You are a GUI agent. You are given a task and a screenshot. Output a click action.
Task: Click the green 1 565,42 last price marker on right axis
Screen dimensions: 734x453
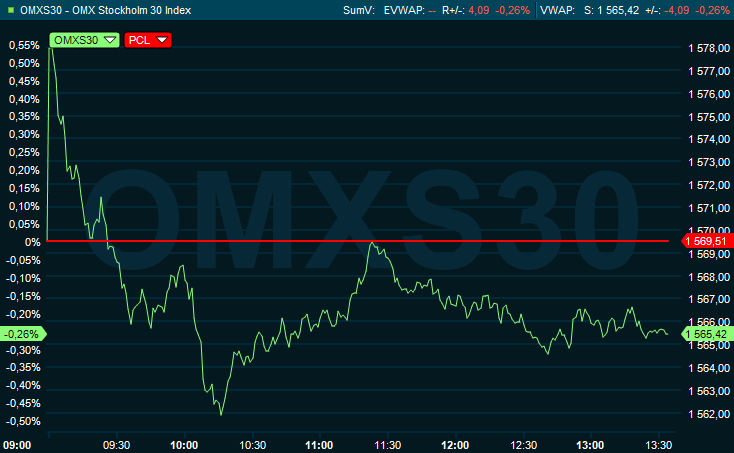pyautogui.click(x=707, y=334)
